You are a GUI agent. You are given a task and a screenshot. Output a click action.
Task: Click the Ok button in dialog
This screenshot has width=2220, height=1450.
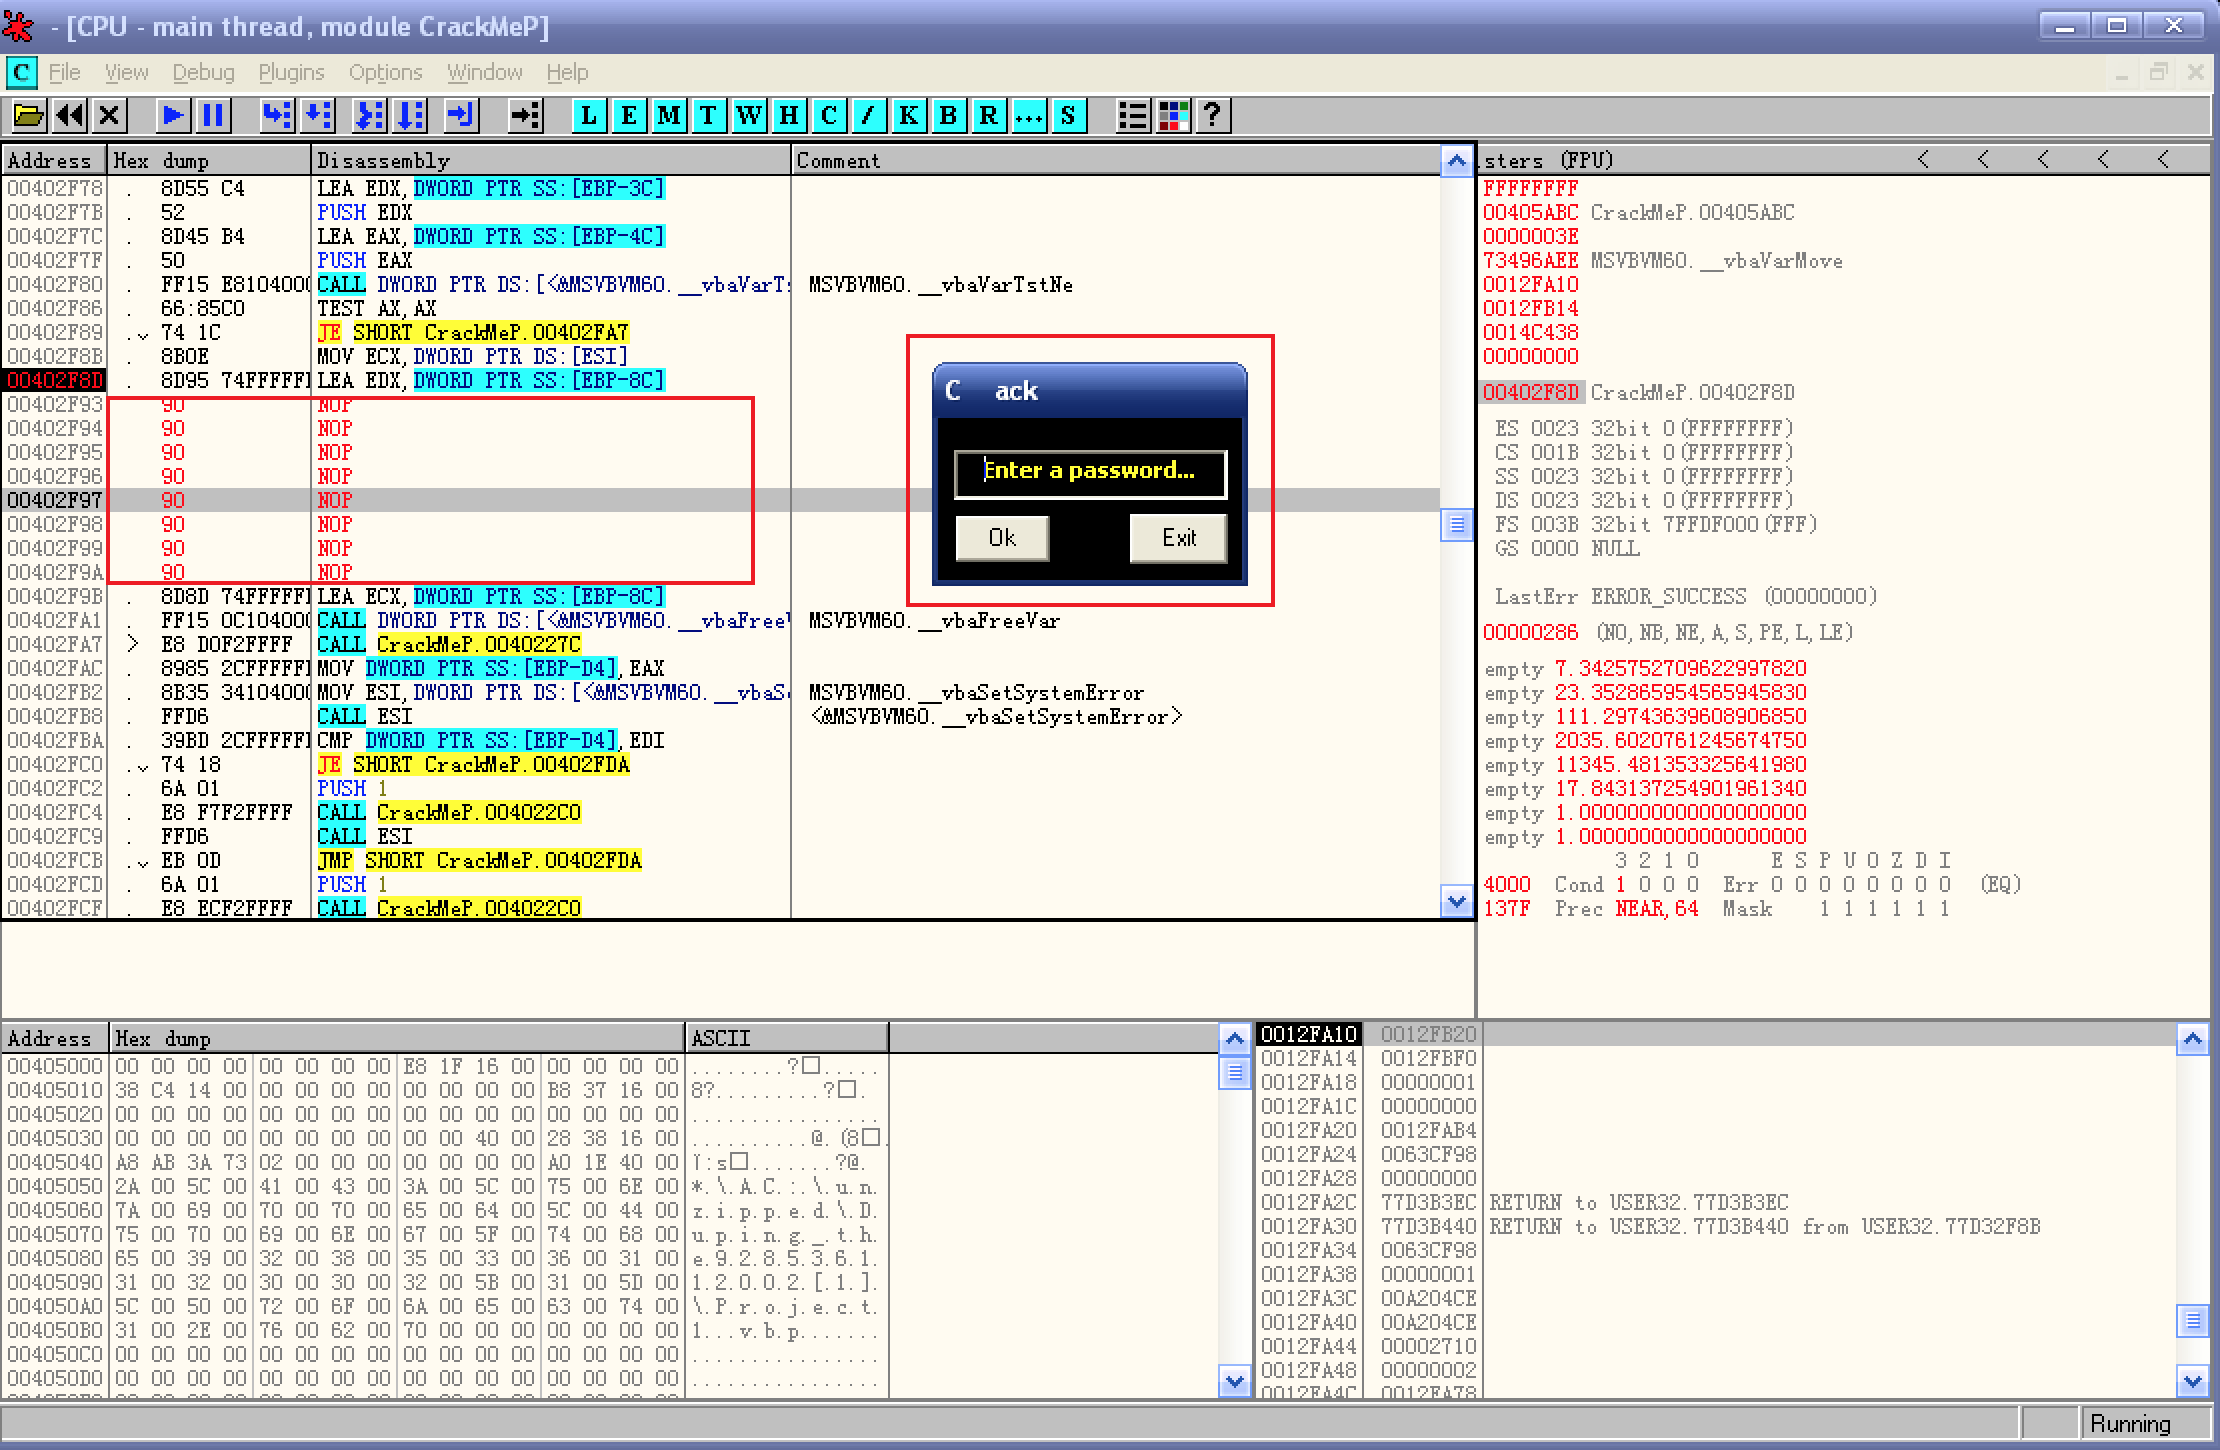[1002, 538]
